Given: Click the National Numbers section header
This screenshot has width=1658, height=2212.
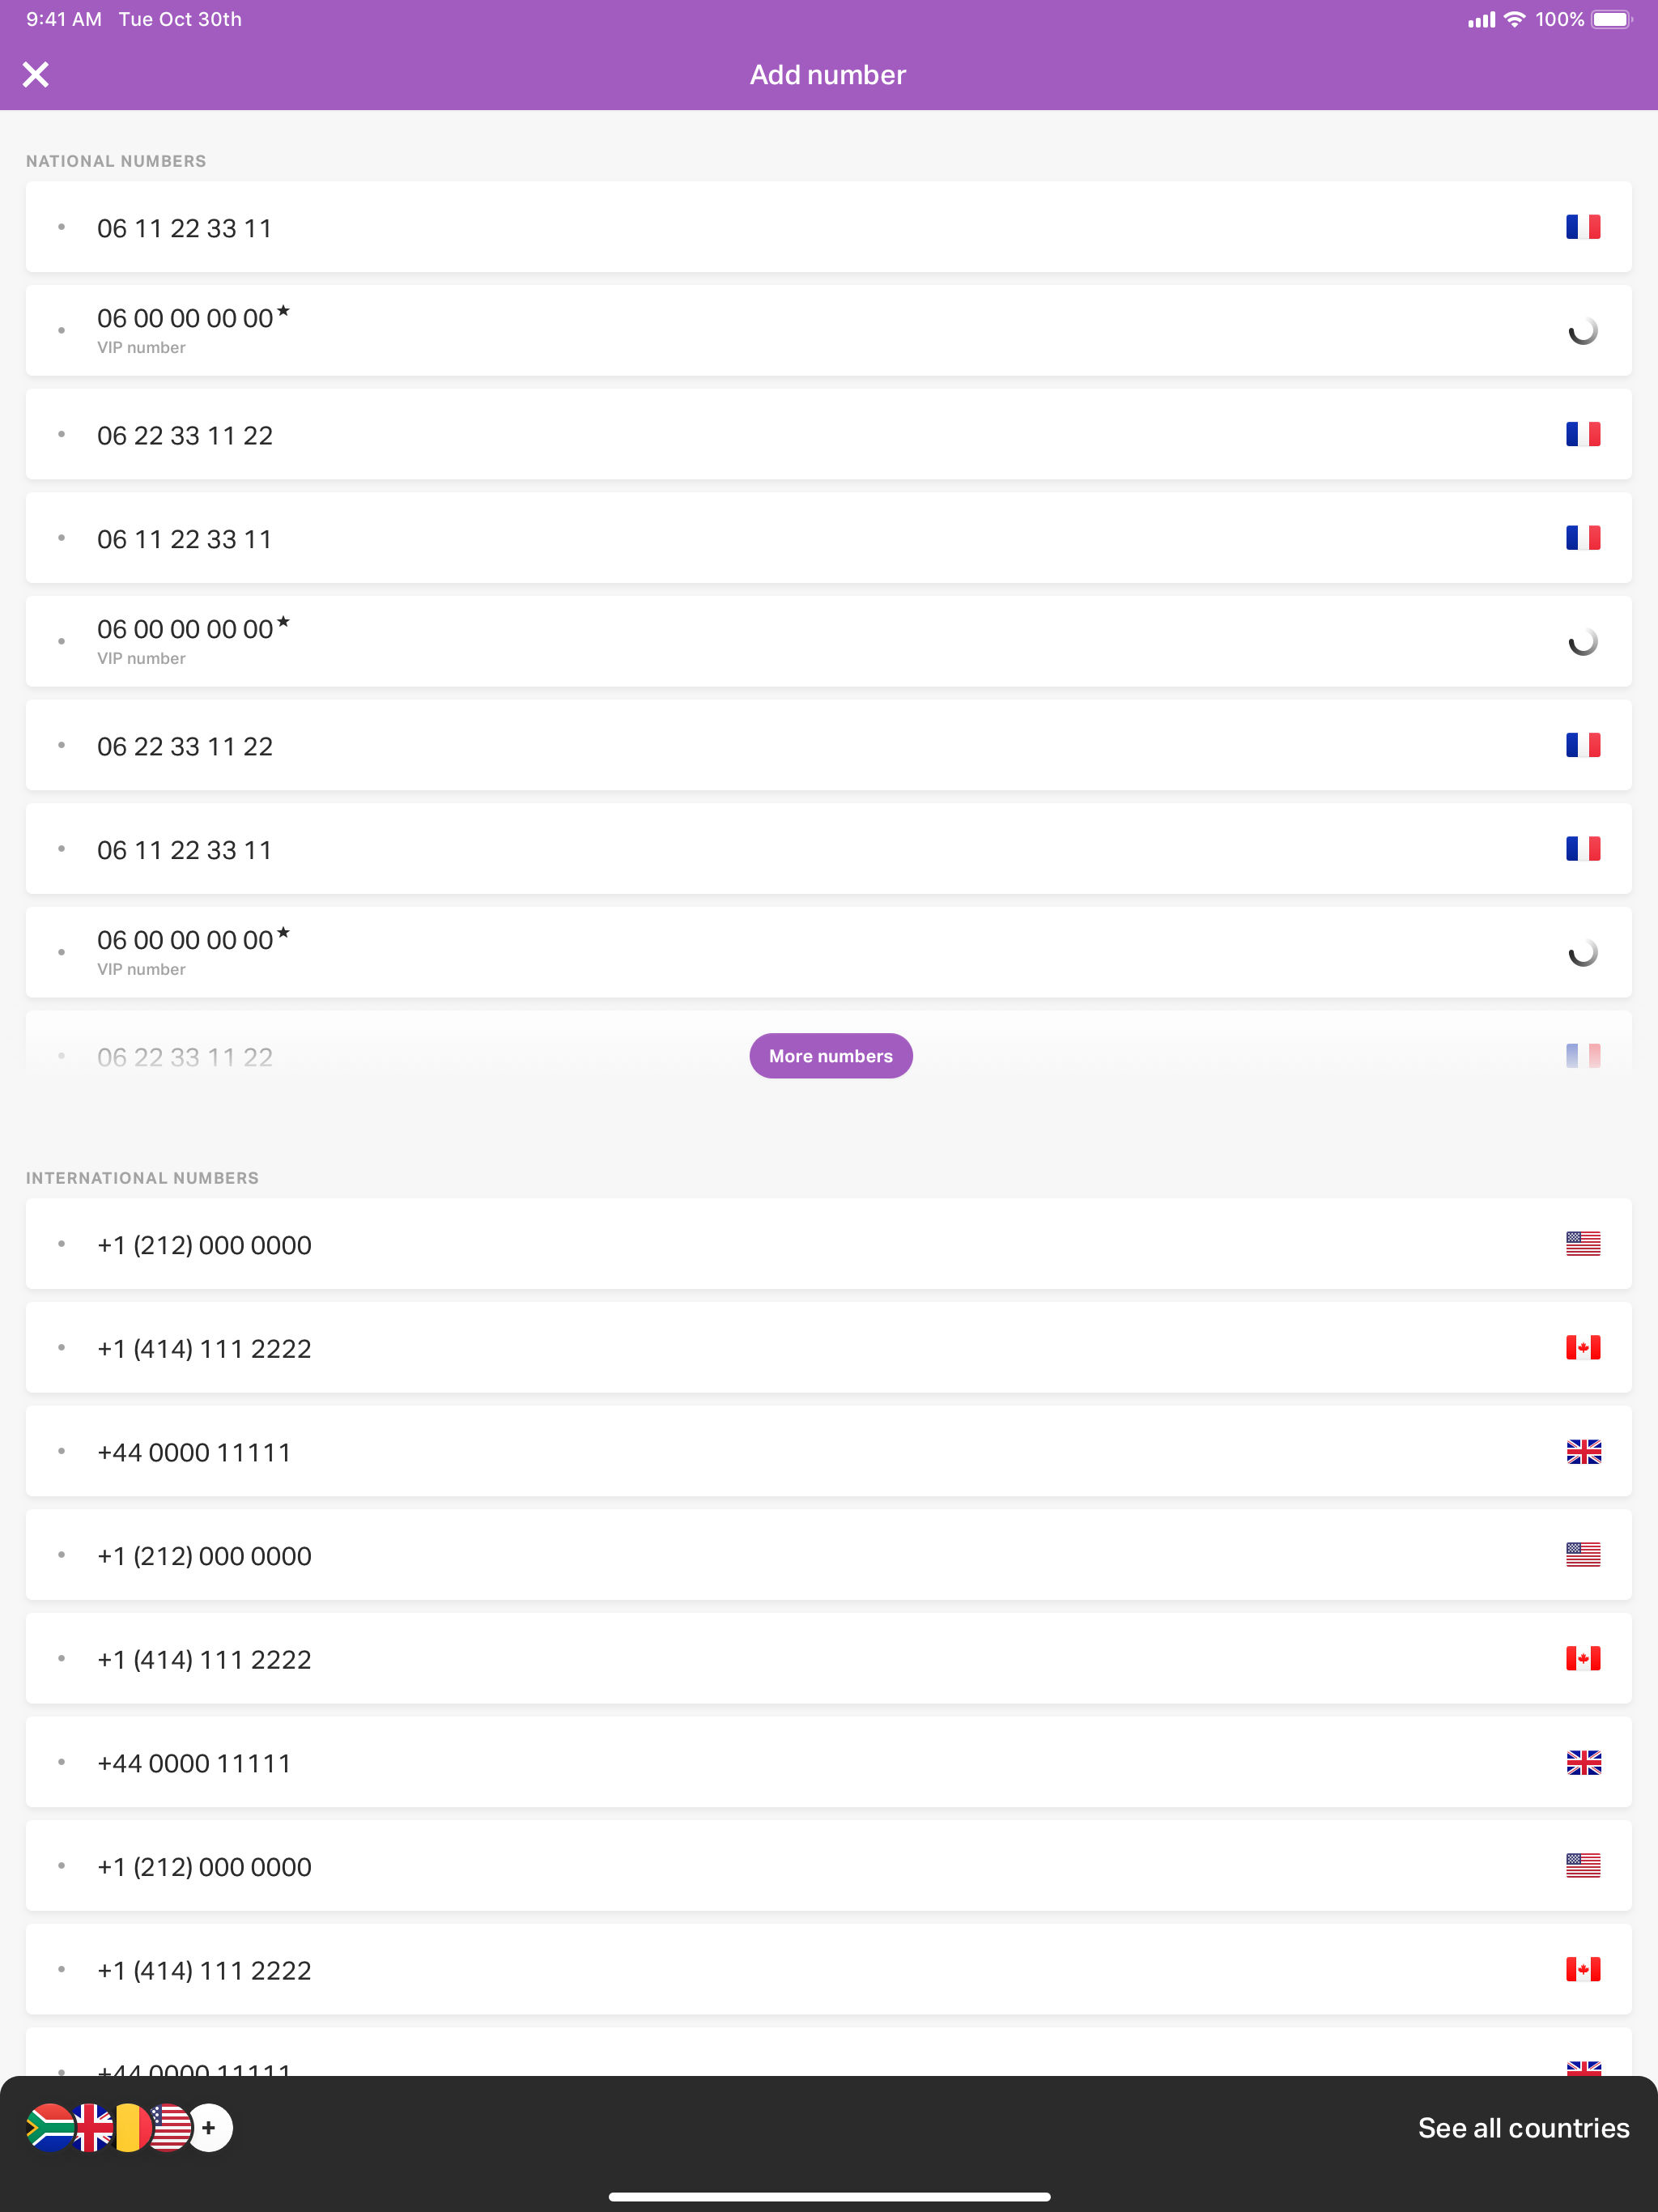Looking at the screenshot, I should click(116, 161).
